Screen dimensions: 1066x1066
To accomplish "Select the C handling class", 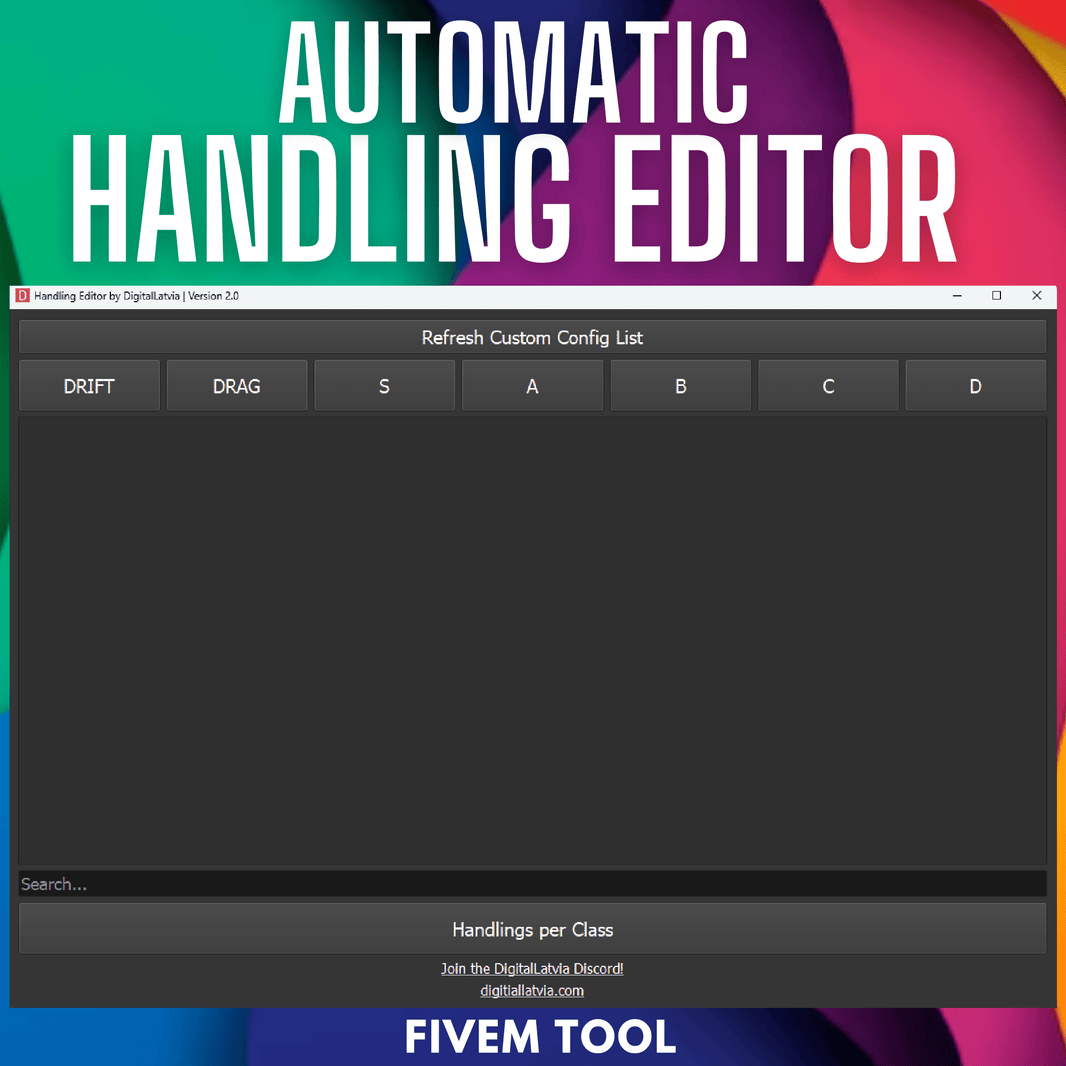I will click(x=828, y=385).
